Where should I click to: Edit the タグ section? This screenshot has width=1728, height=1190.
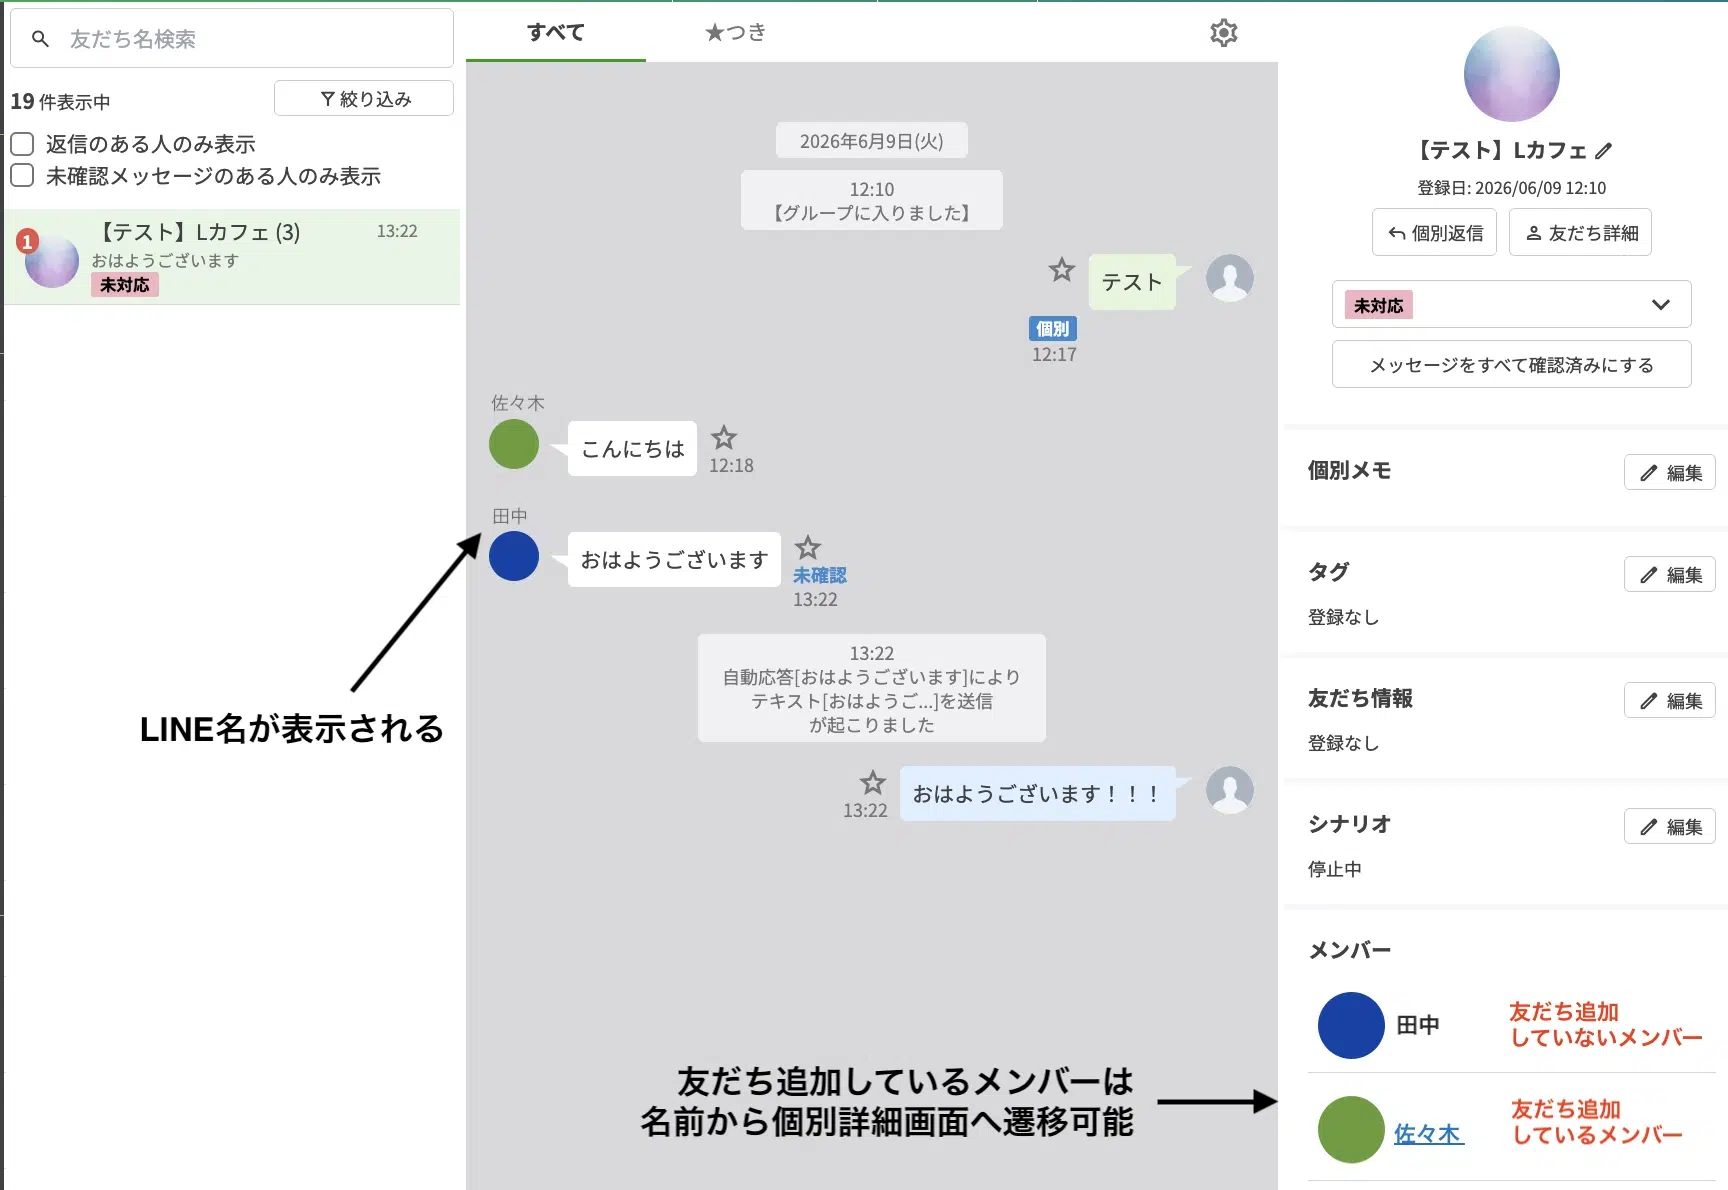click(x=1669, y=574)
